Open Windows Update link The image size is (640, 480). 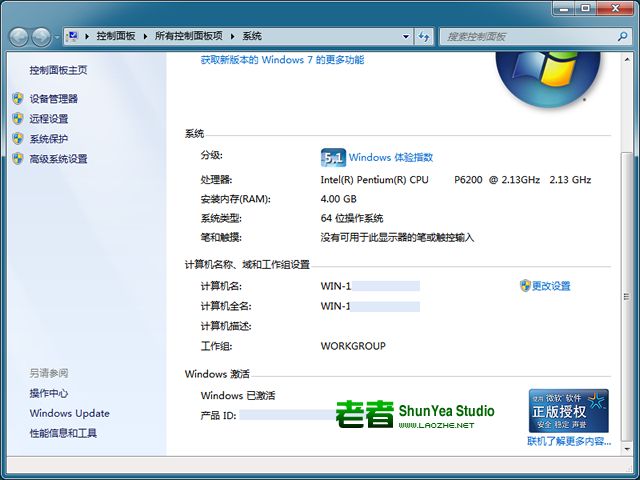[x=69, y=413]
